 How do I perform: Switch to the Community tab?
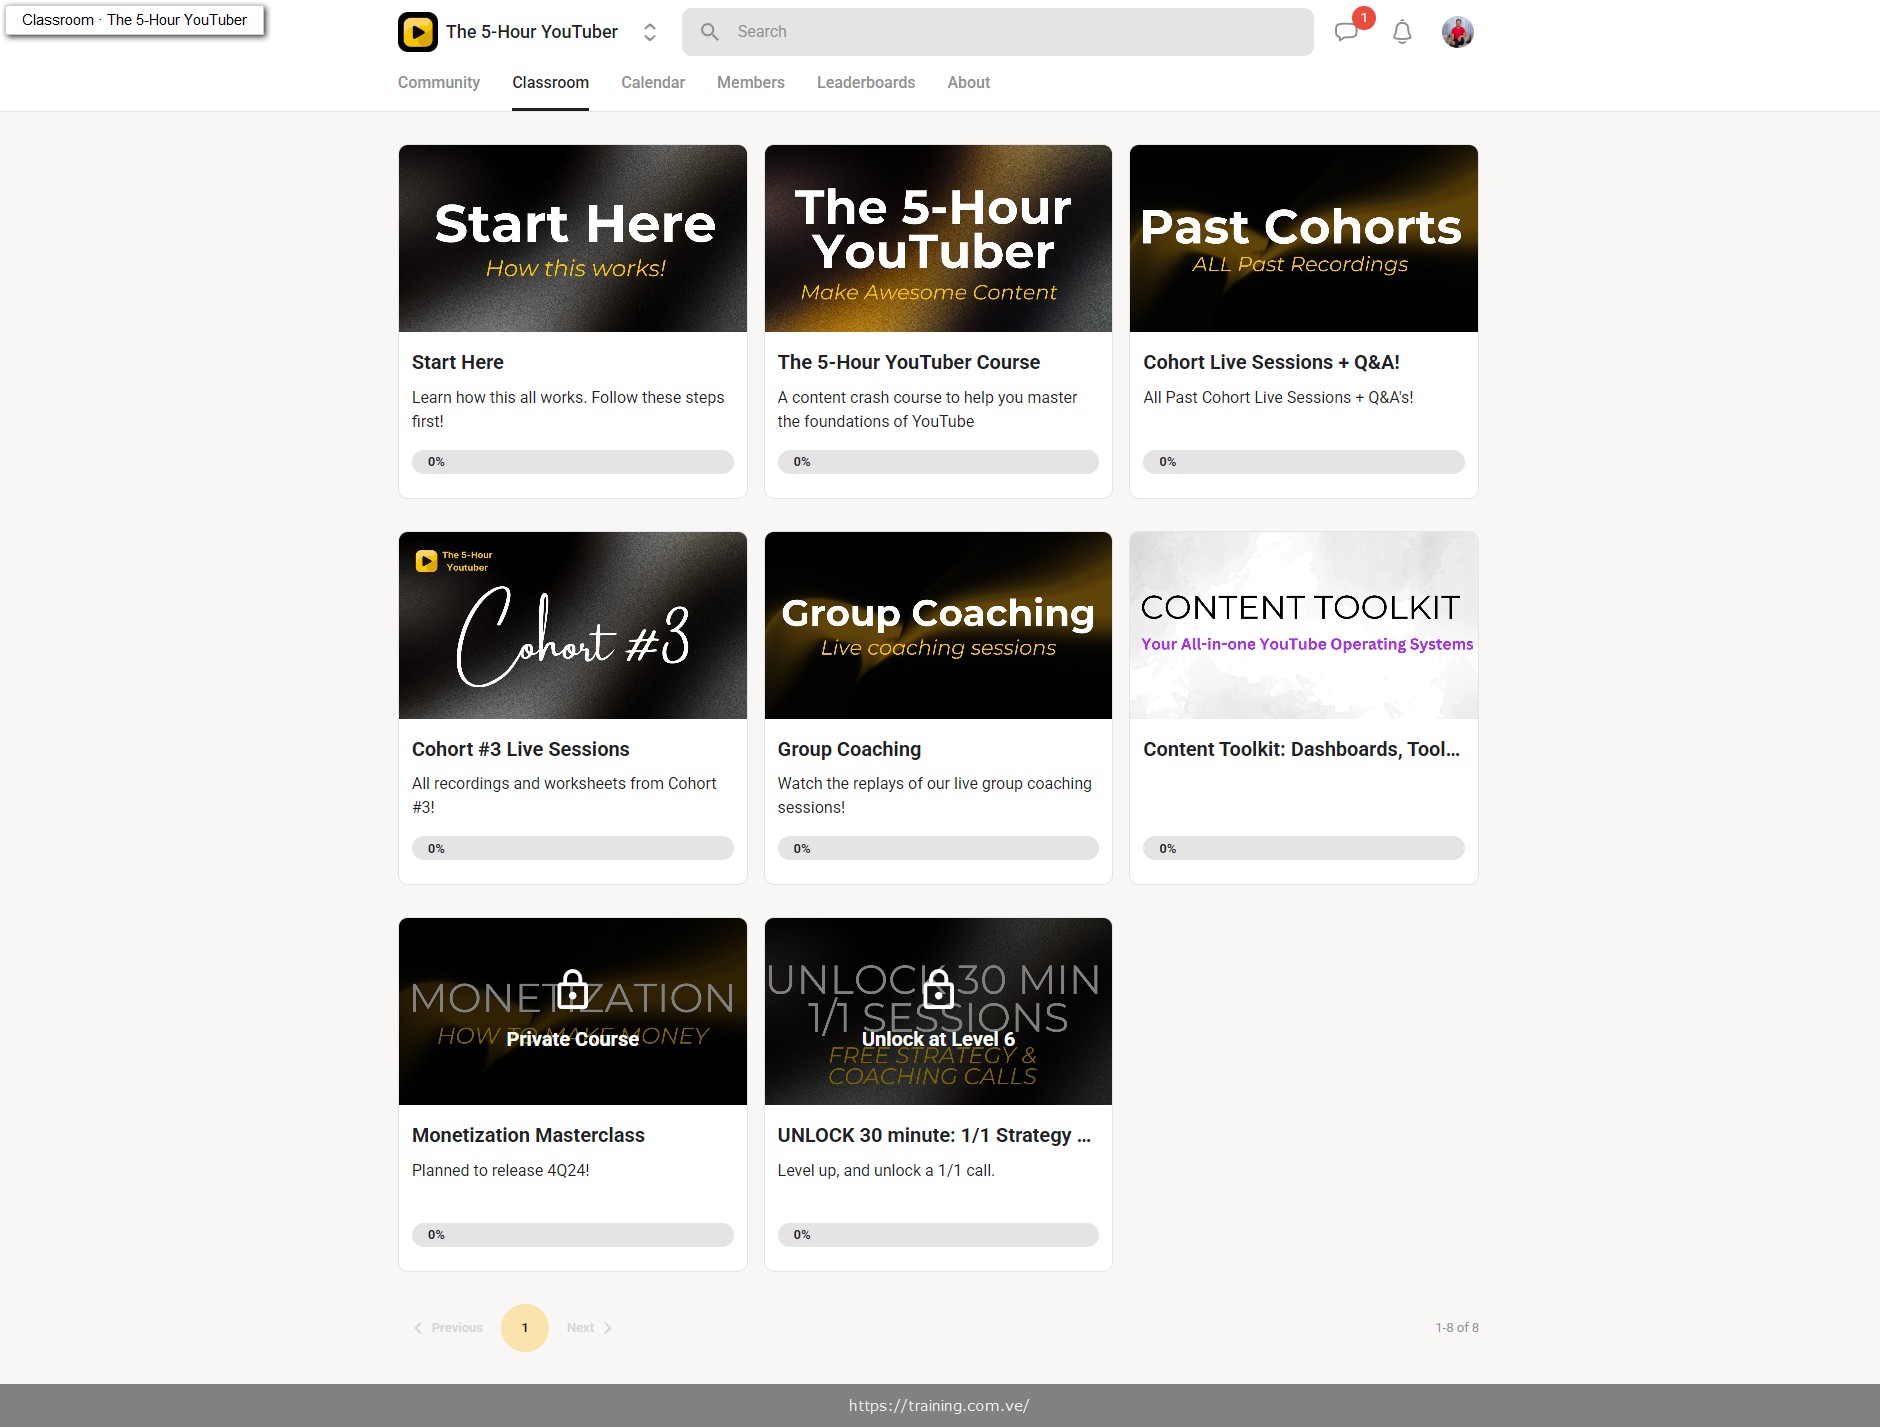[439, 83]
